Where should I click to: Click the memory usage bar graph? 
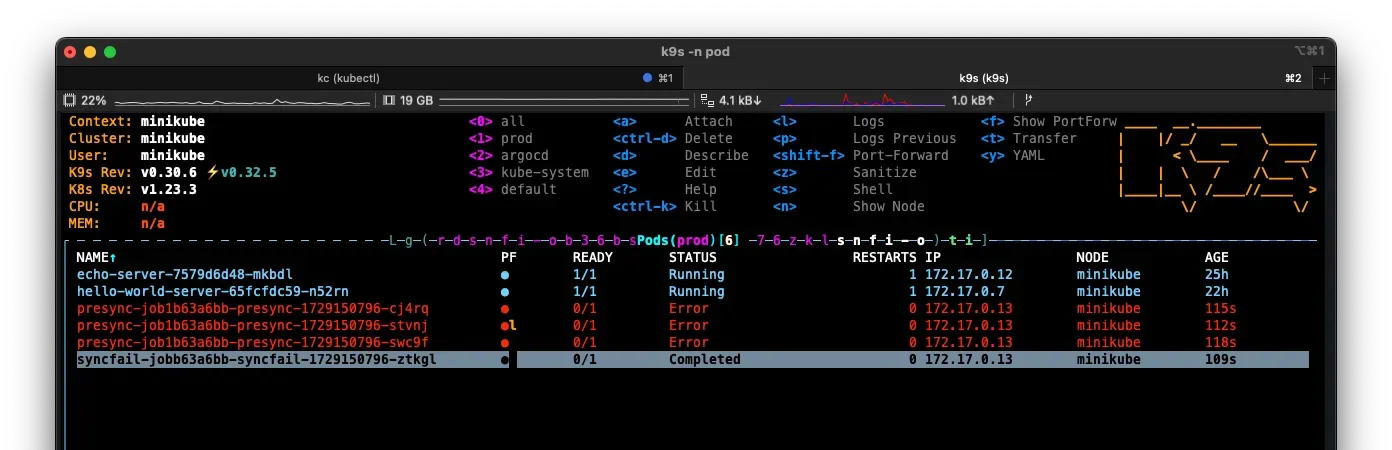(x=563, y=101)
